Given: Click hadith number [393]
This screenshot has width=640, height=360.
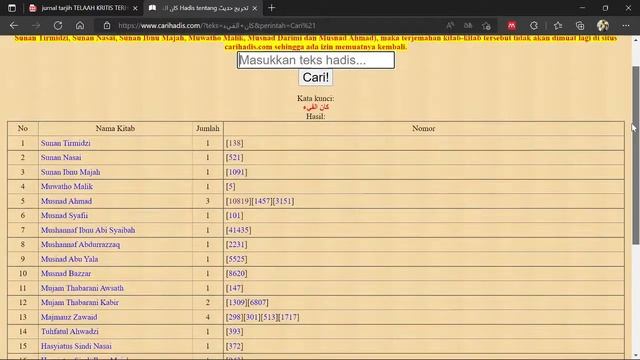Looking at the screenshot, I should tap(234, 331).
